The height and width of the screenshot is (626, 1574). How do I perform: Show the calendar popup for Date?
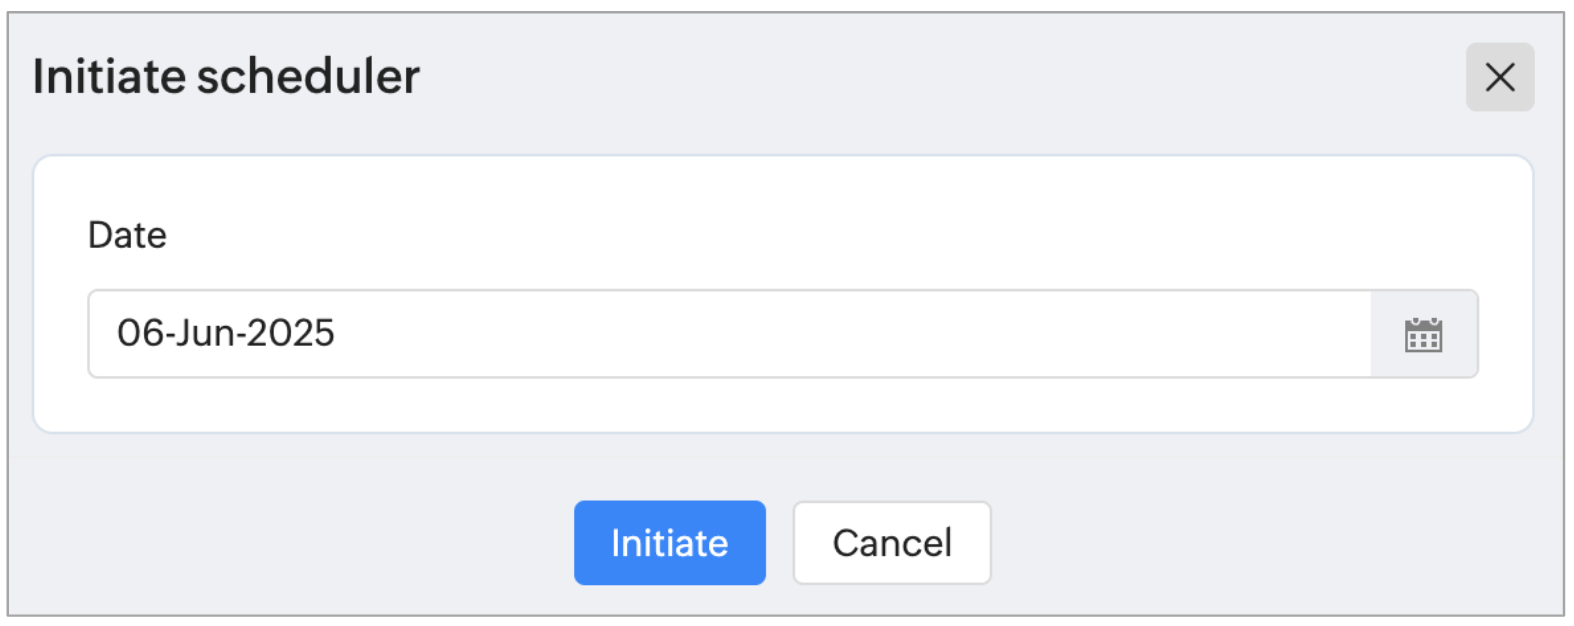coord(1423,335)
